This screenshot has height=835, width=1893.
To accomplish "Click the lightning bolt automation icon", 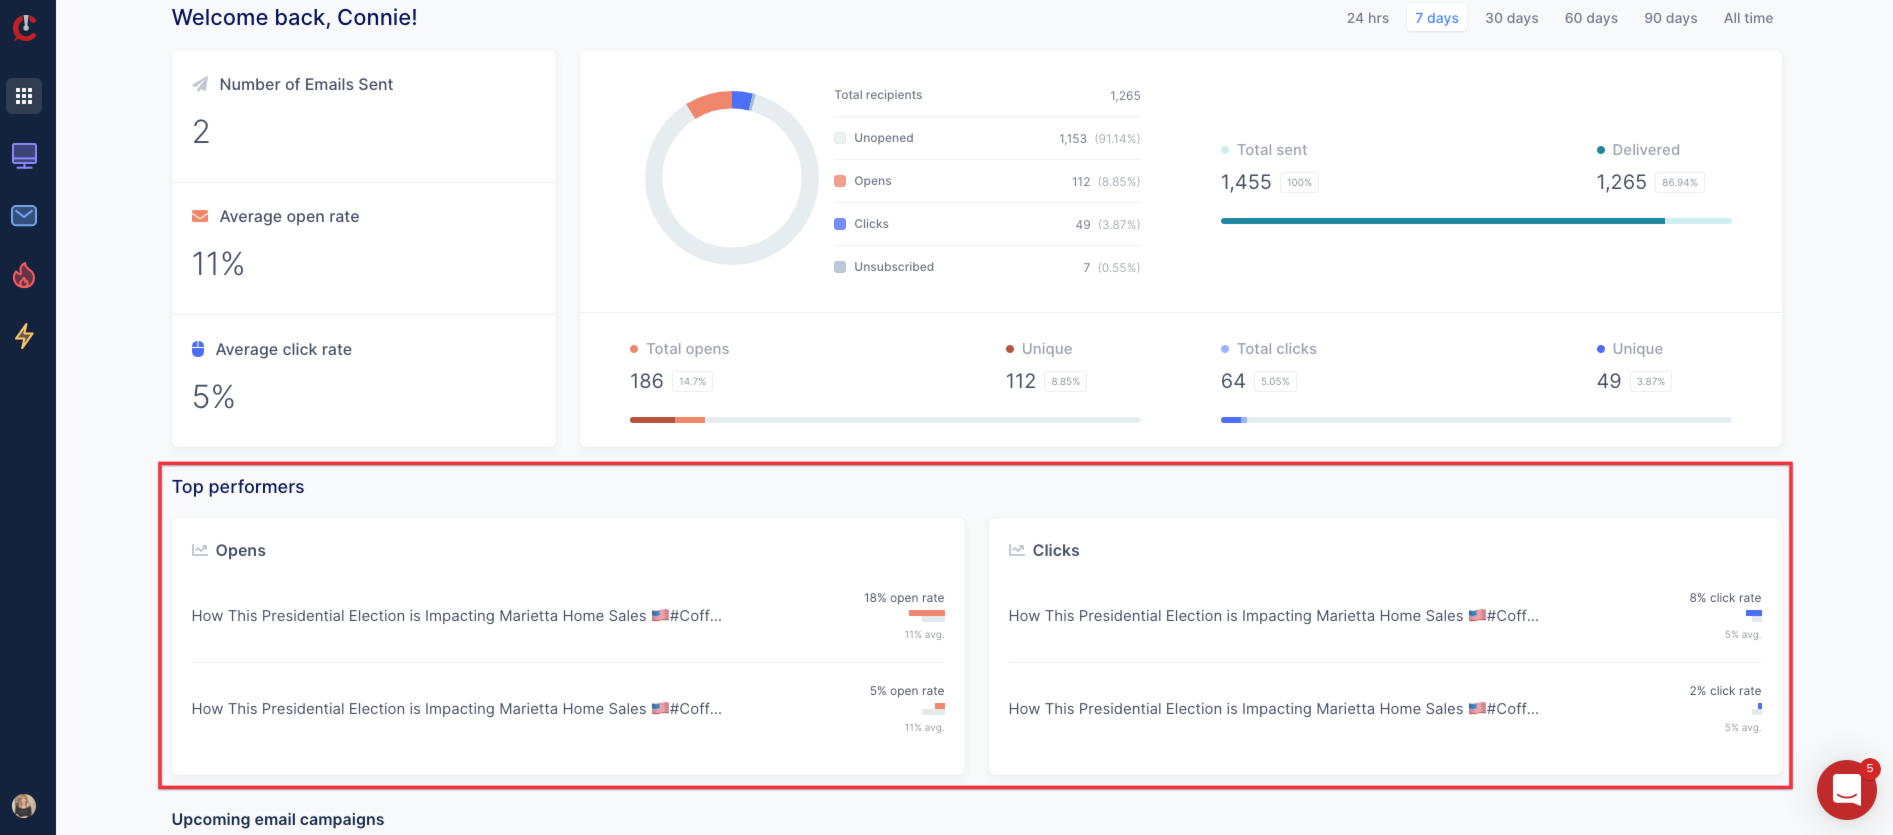I will pyautogui.click(x=24, y=336).
